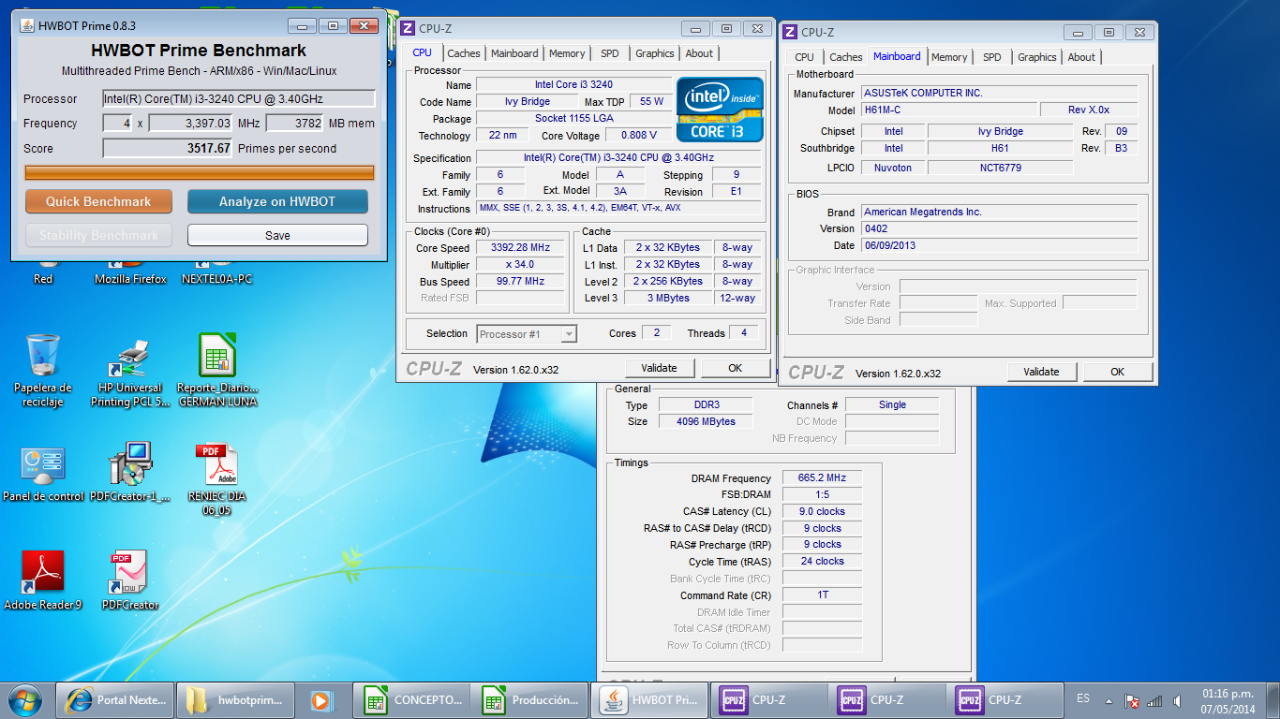The image size is (1280, 719).
Task: Click Validate in the Mainboard CPU-Z window
Action: [x=1041, y=371]
